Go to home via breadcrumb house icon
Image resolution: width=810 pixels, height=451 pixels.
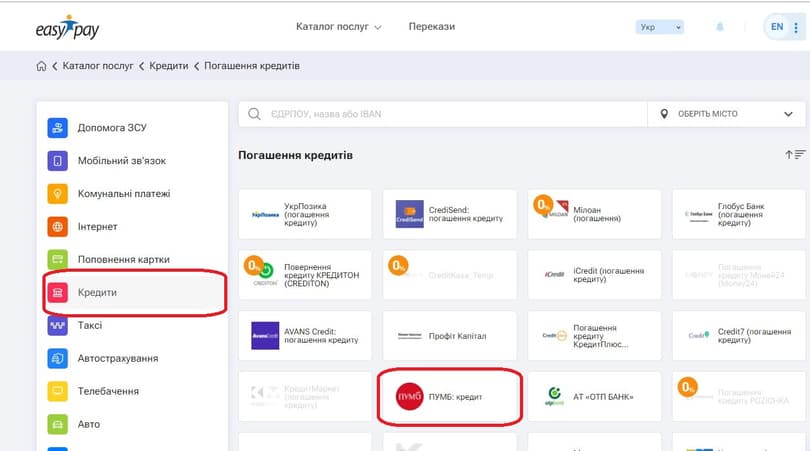41,66
